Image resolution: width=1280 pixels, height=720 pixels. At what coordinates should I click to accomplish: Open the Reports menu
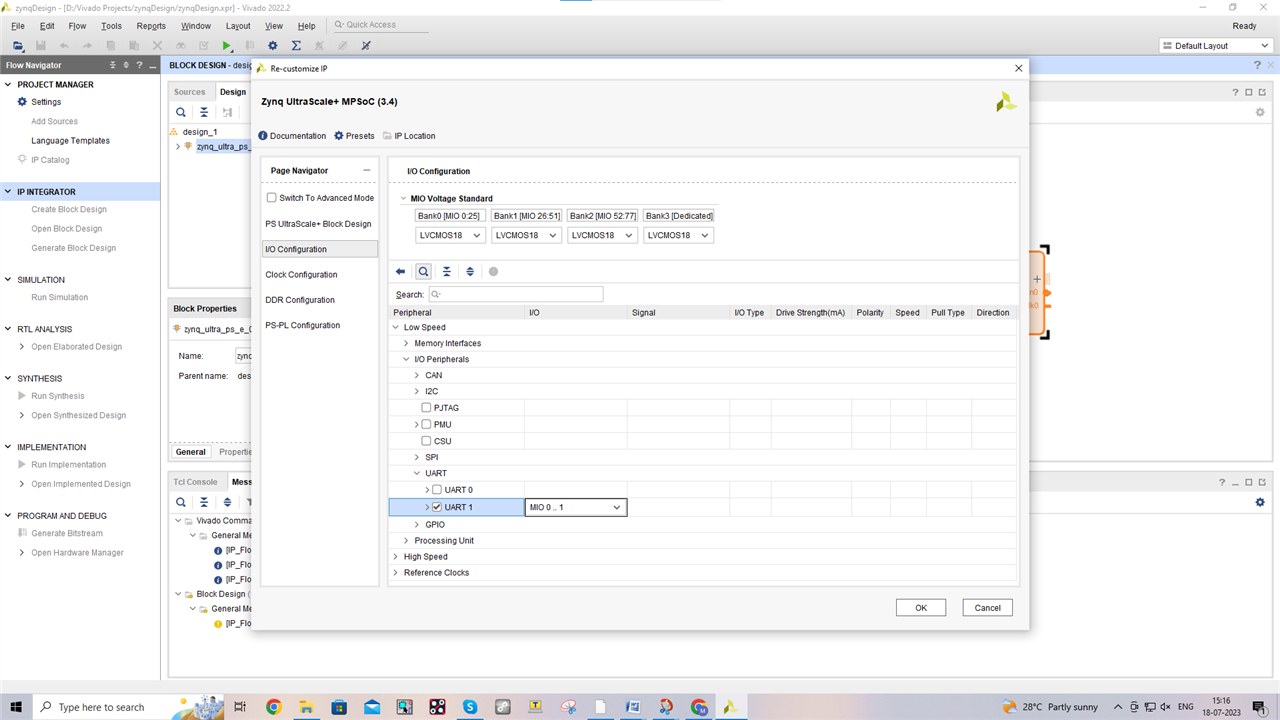pos(151,26)
